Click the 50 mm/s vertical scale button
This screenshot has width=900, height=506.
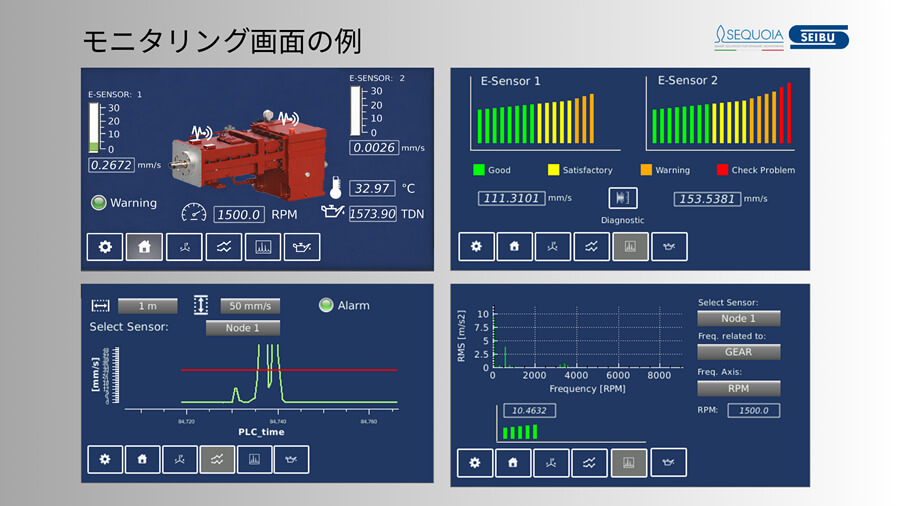[x=250, y=306]
